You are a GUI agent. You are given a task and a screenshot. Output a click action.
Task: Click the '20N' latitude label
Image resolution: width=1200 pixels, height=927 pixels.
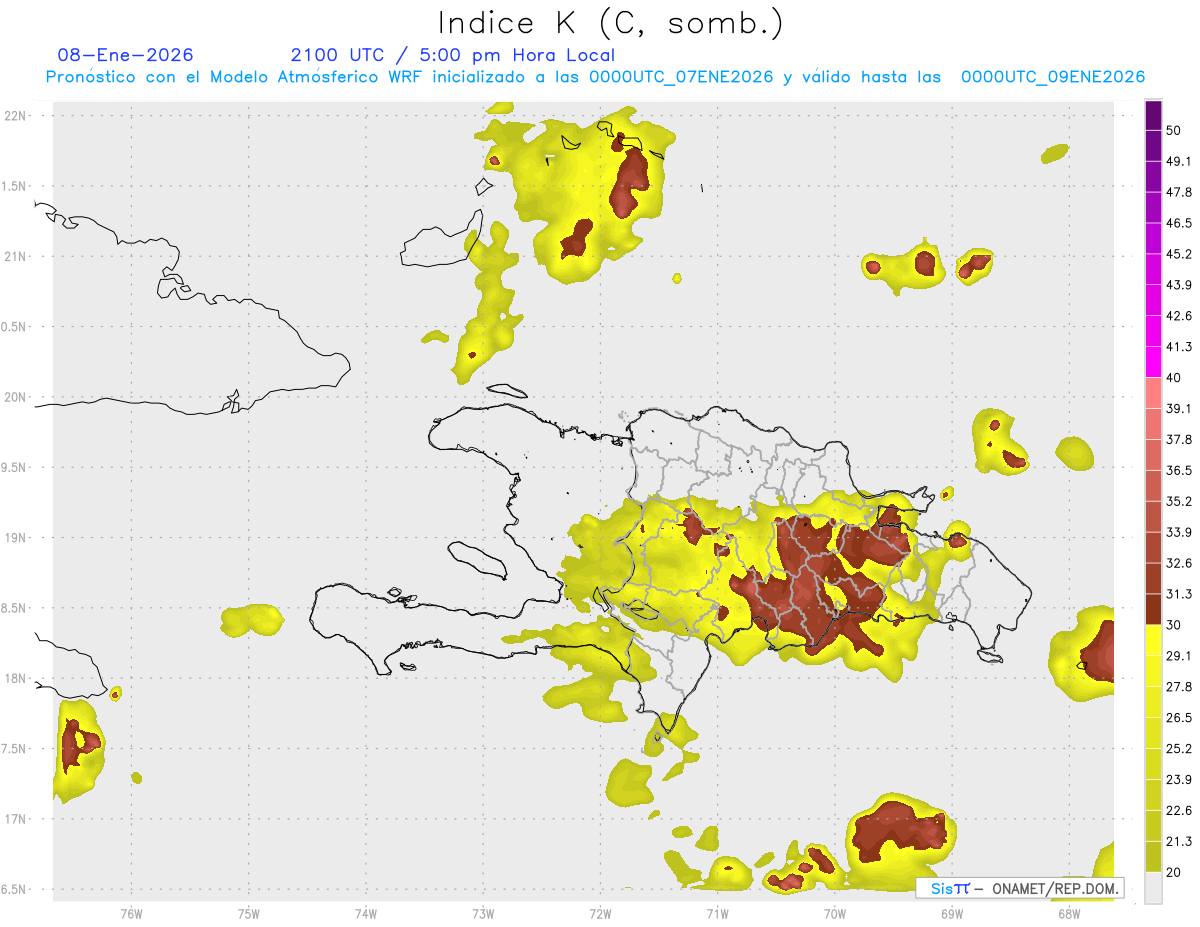coord(16,397)
